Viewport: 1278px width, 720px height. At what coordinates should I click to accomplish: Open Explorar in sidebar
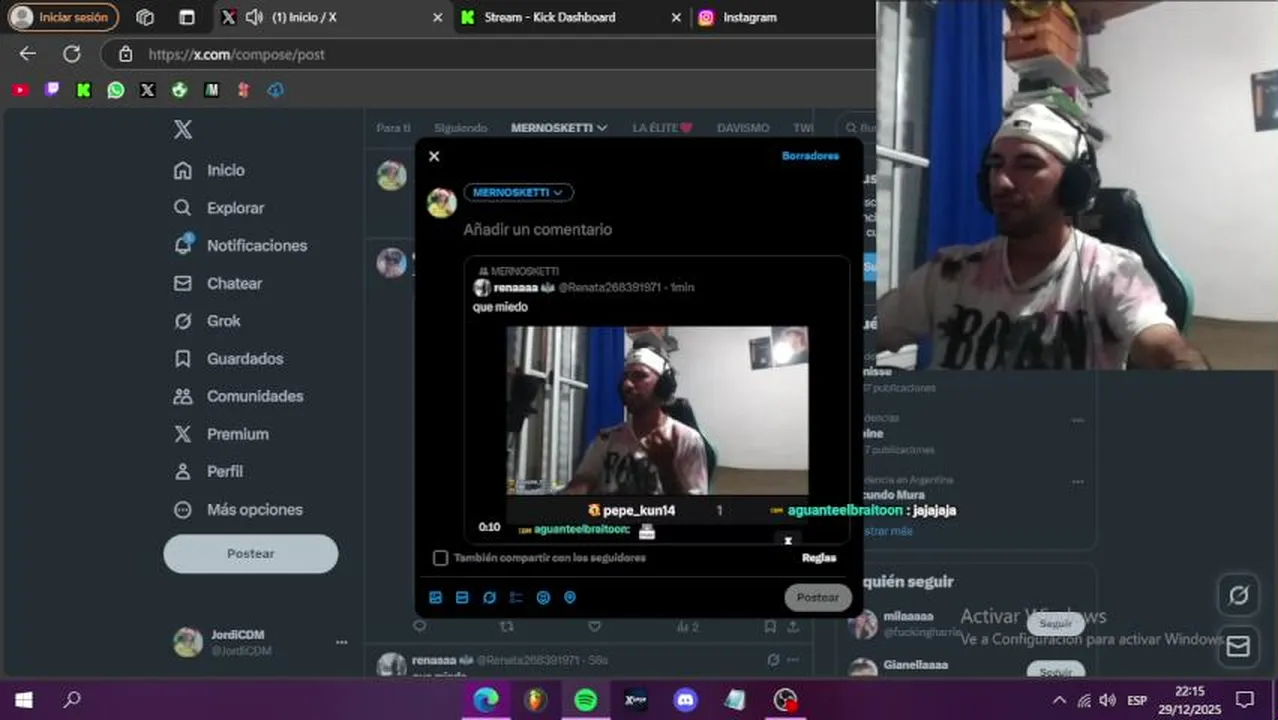(x=219, y=208)
